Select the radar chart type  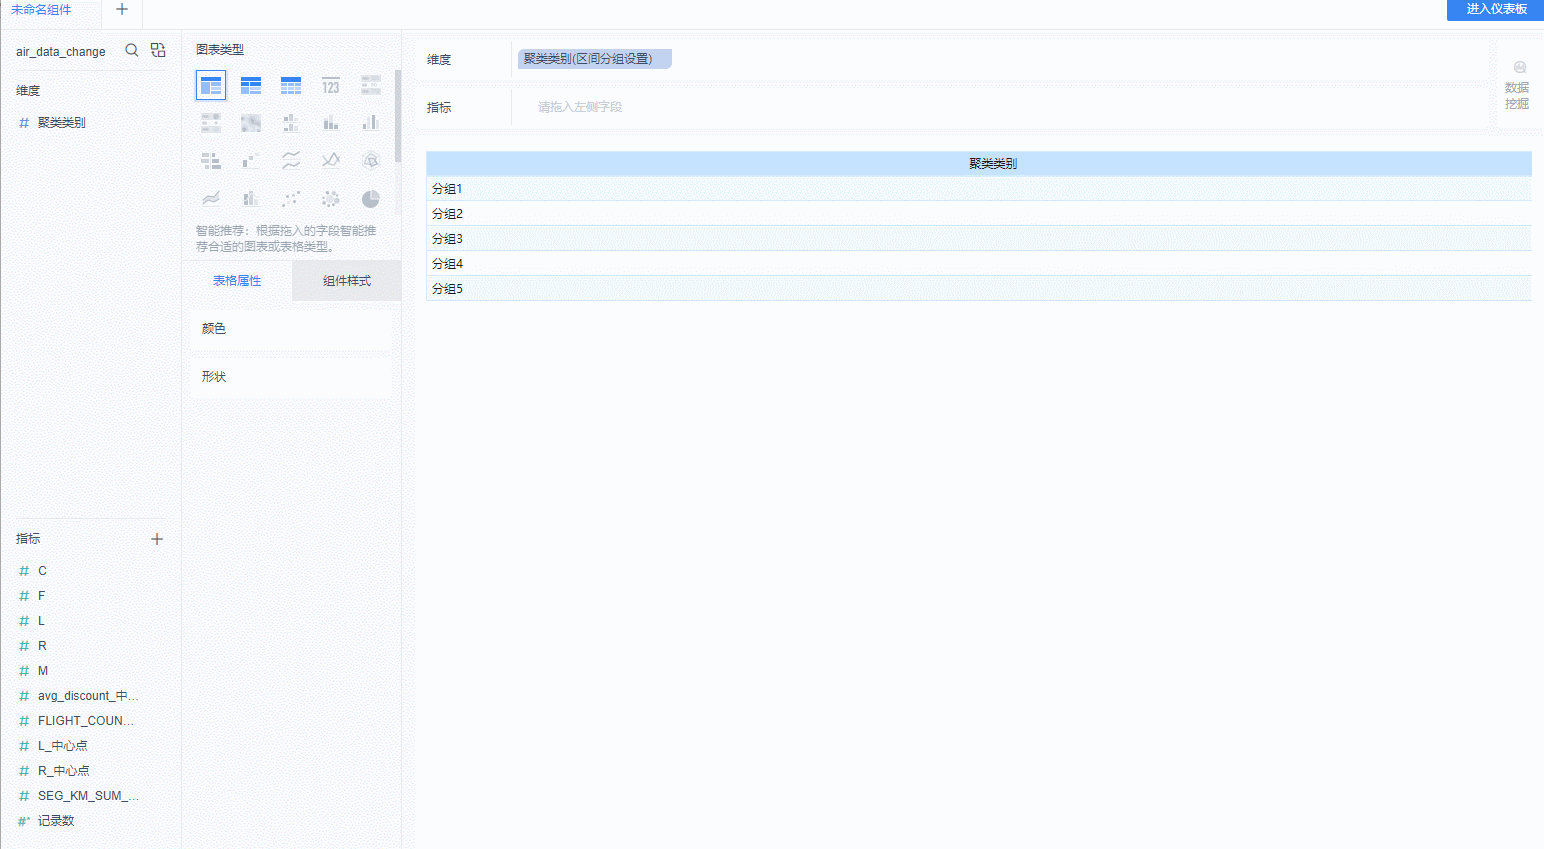pyautogui.click(x=371, y=161)
